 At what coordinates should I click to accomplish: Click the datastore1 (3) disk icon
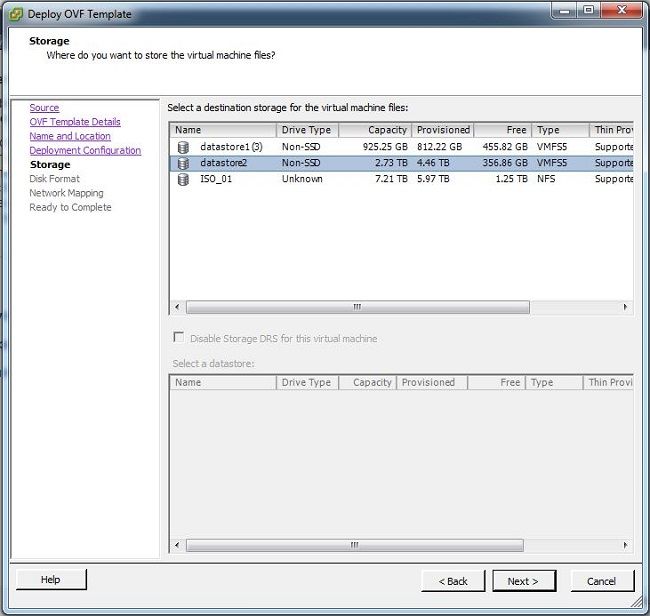point(183,147)
